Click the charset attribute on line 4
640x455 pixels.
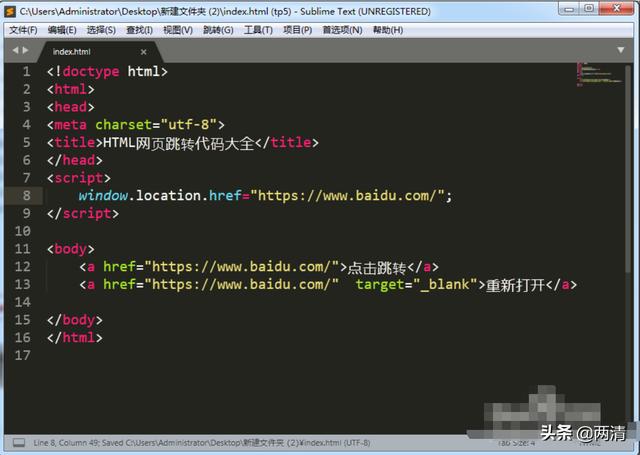tap(124, 125)
